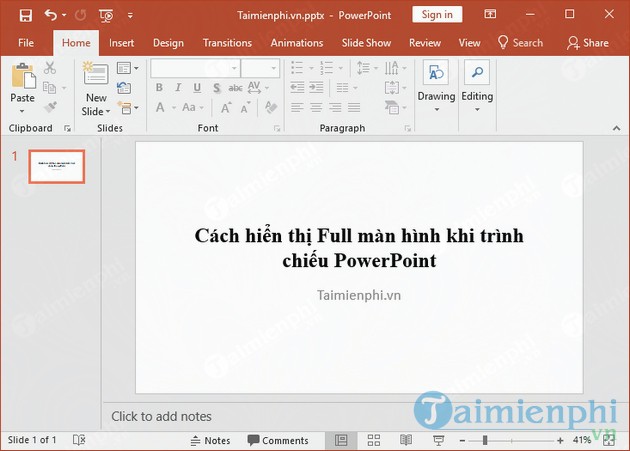630x451 pixels.
Task: Click the Undo arrow icon
Action: point(50,15)
